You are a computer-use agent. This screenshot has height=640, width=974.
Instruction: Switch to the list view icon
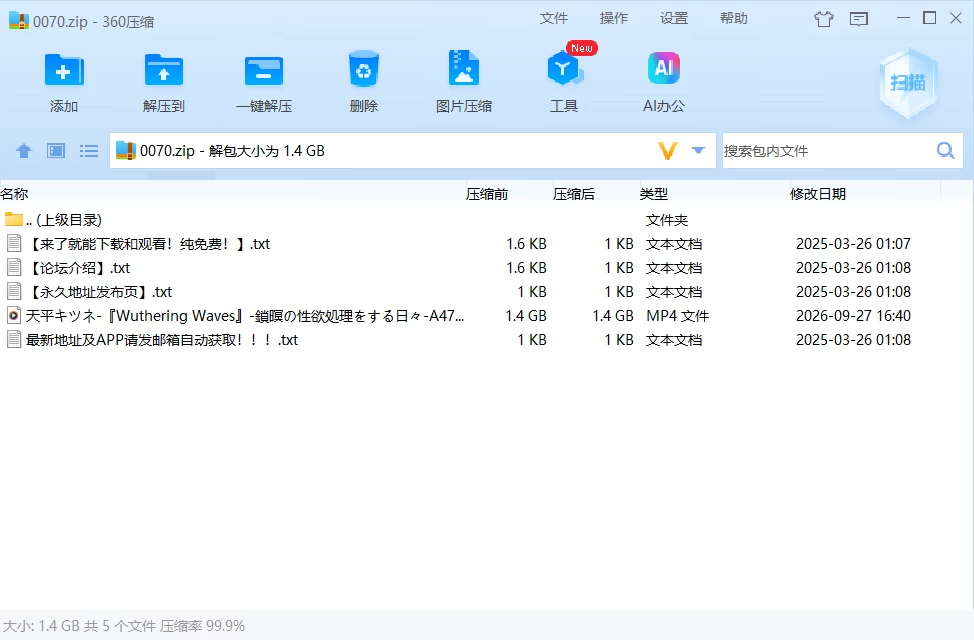coord(89,150)
